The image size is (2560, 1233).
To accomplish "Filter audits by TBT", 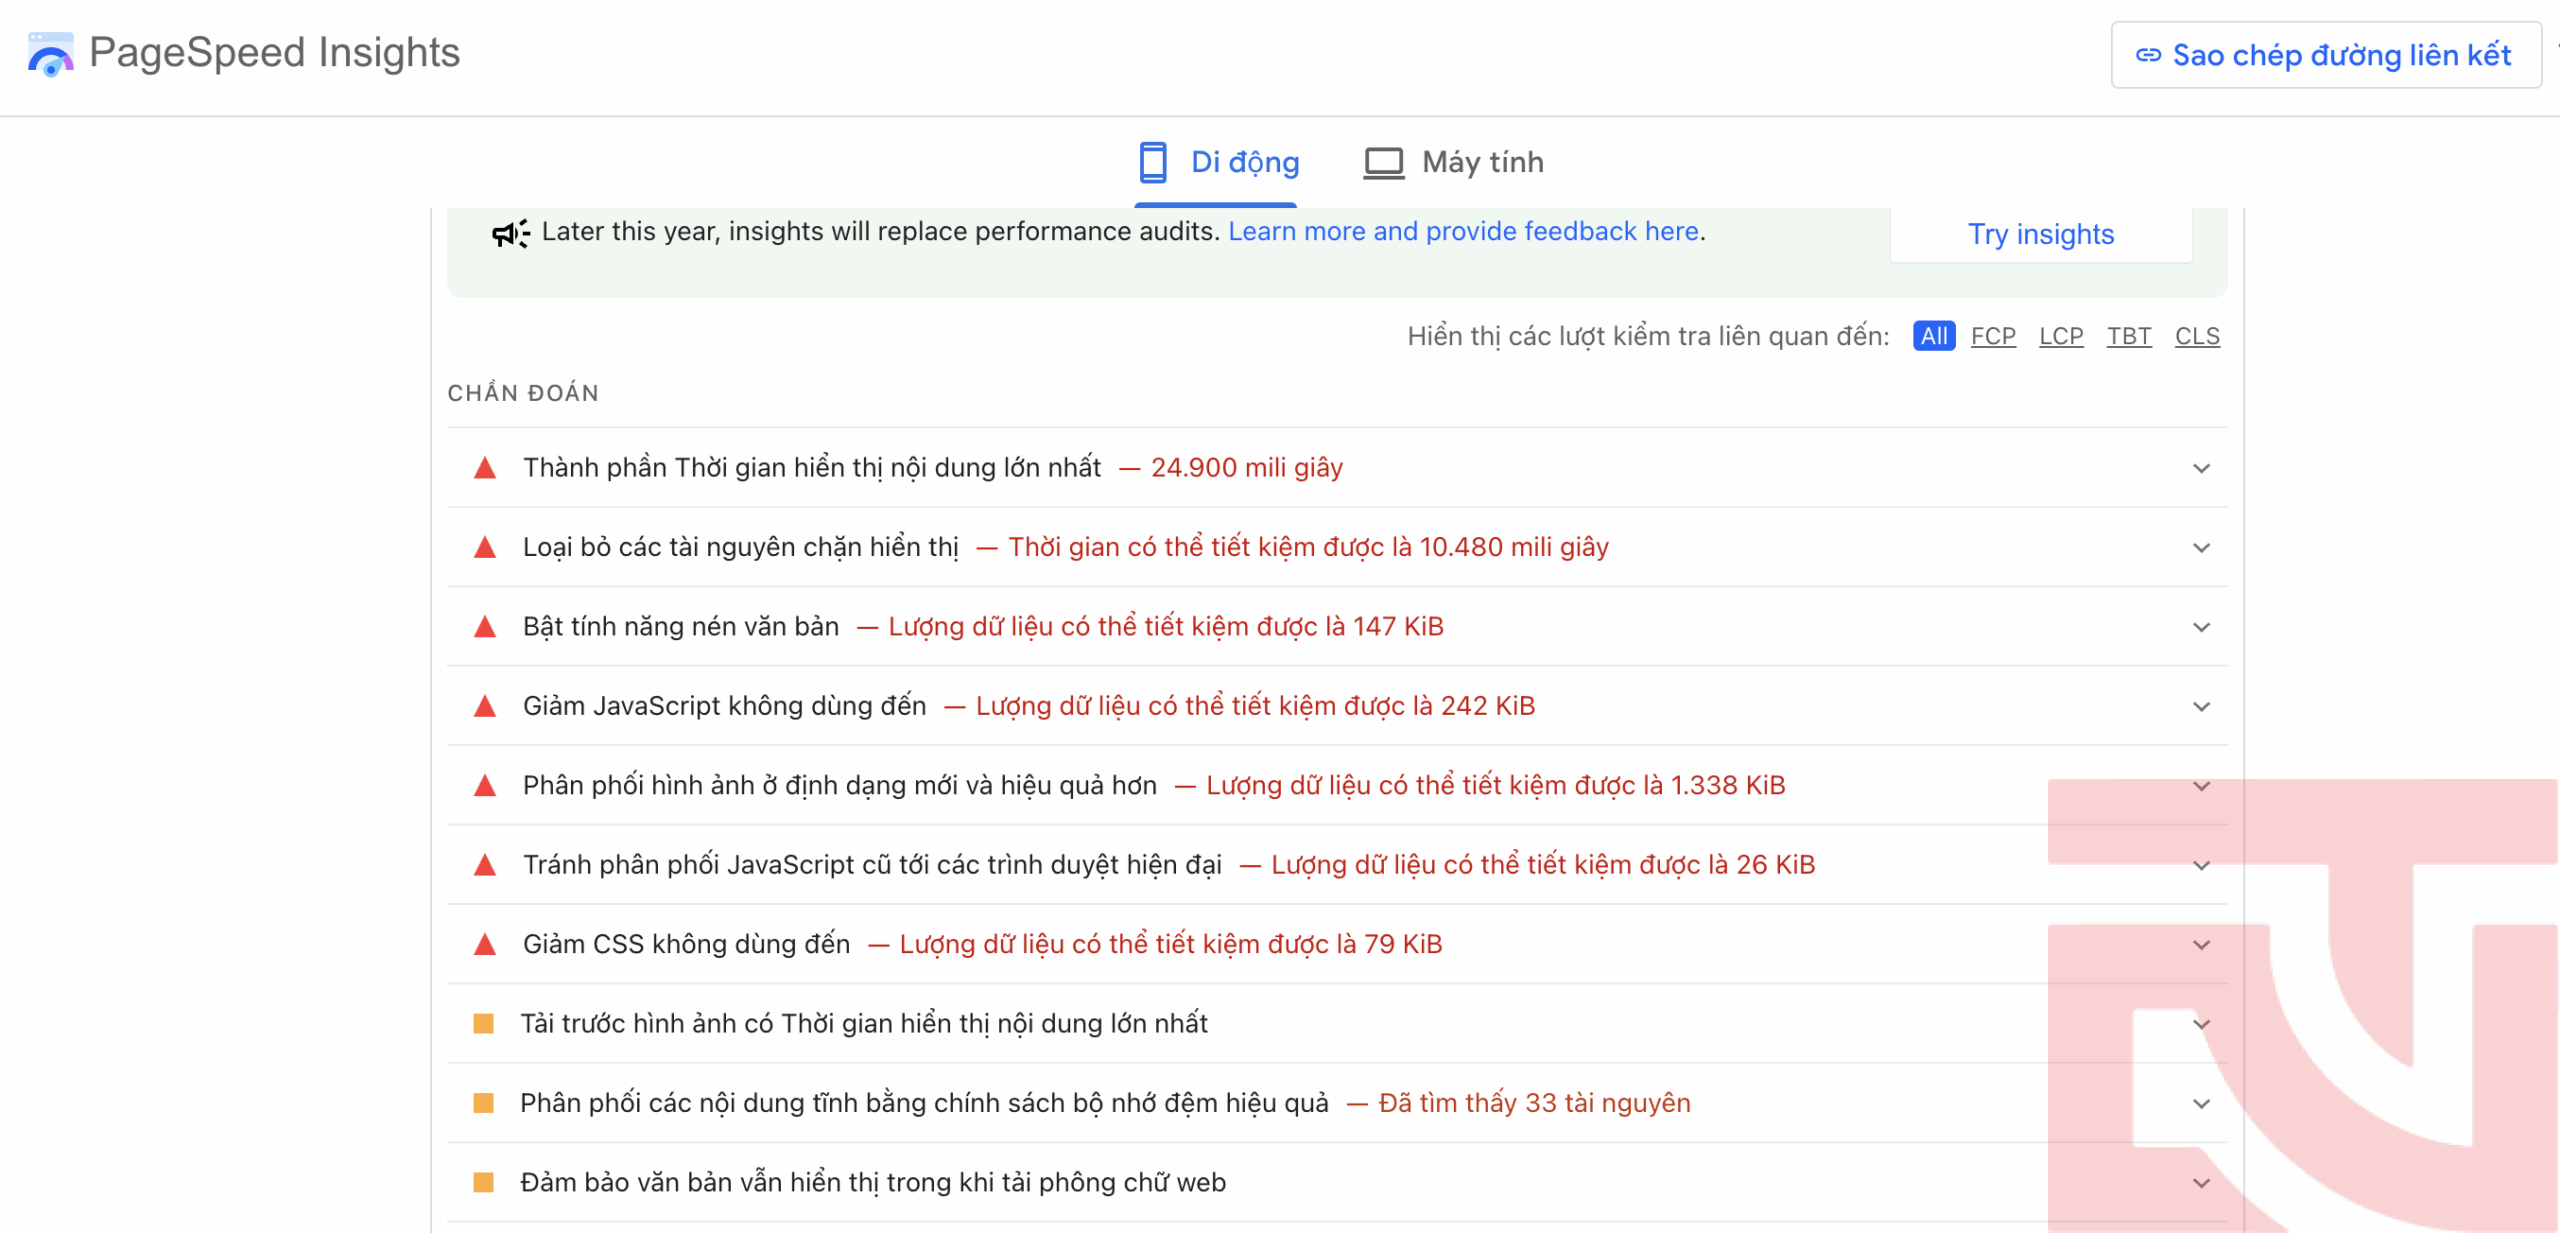I will pyautogui.click(x=2129, y=336).
